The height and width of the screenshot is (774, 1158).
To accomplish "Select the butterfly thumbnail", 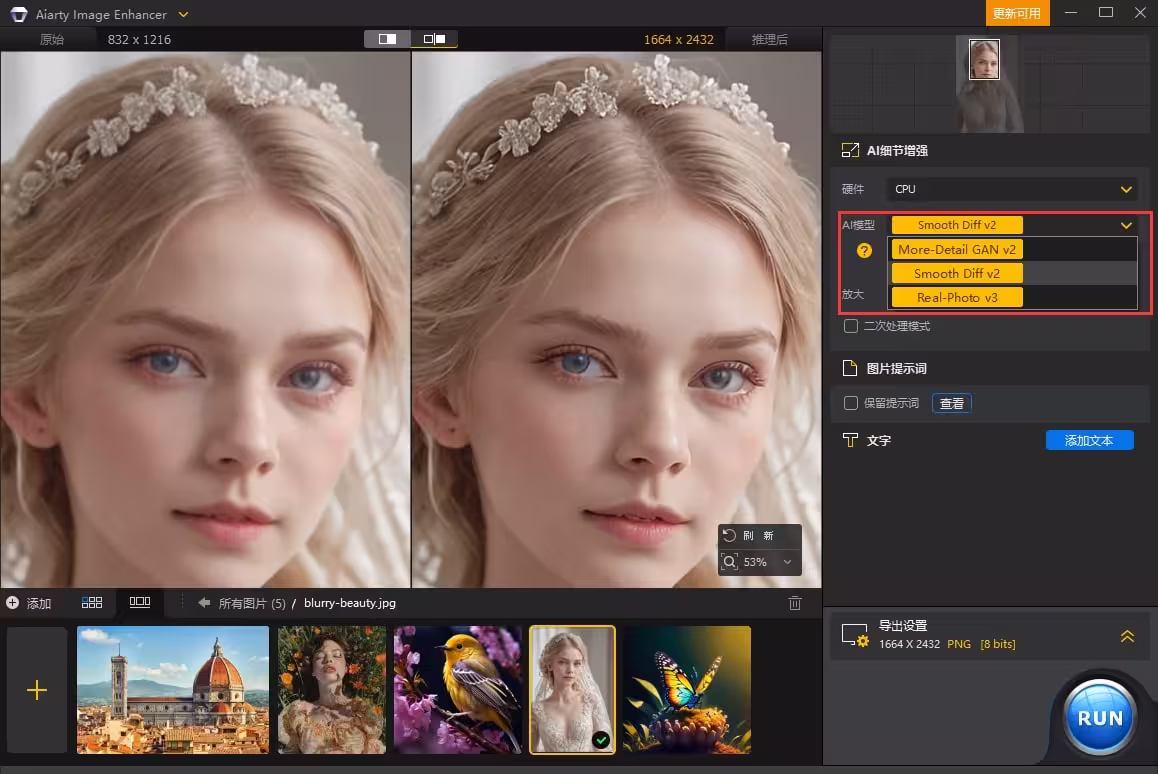I will pos(687,690).
